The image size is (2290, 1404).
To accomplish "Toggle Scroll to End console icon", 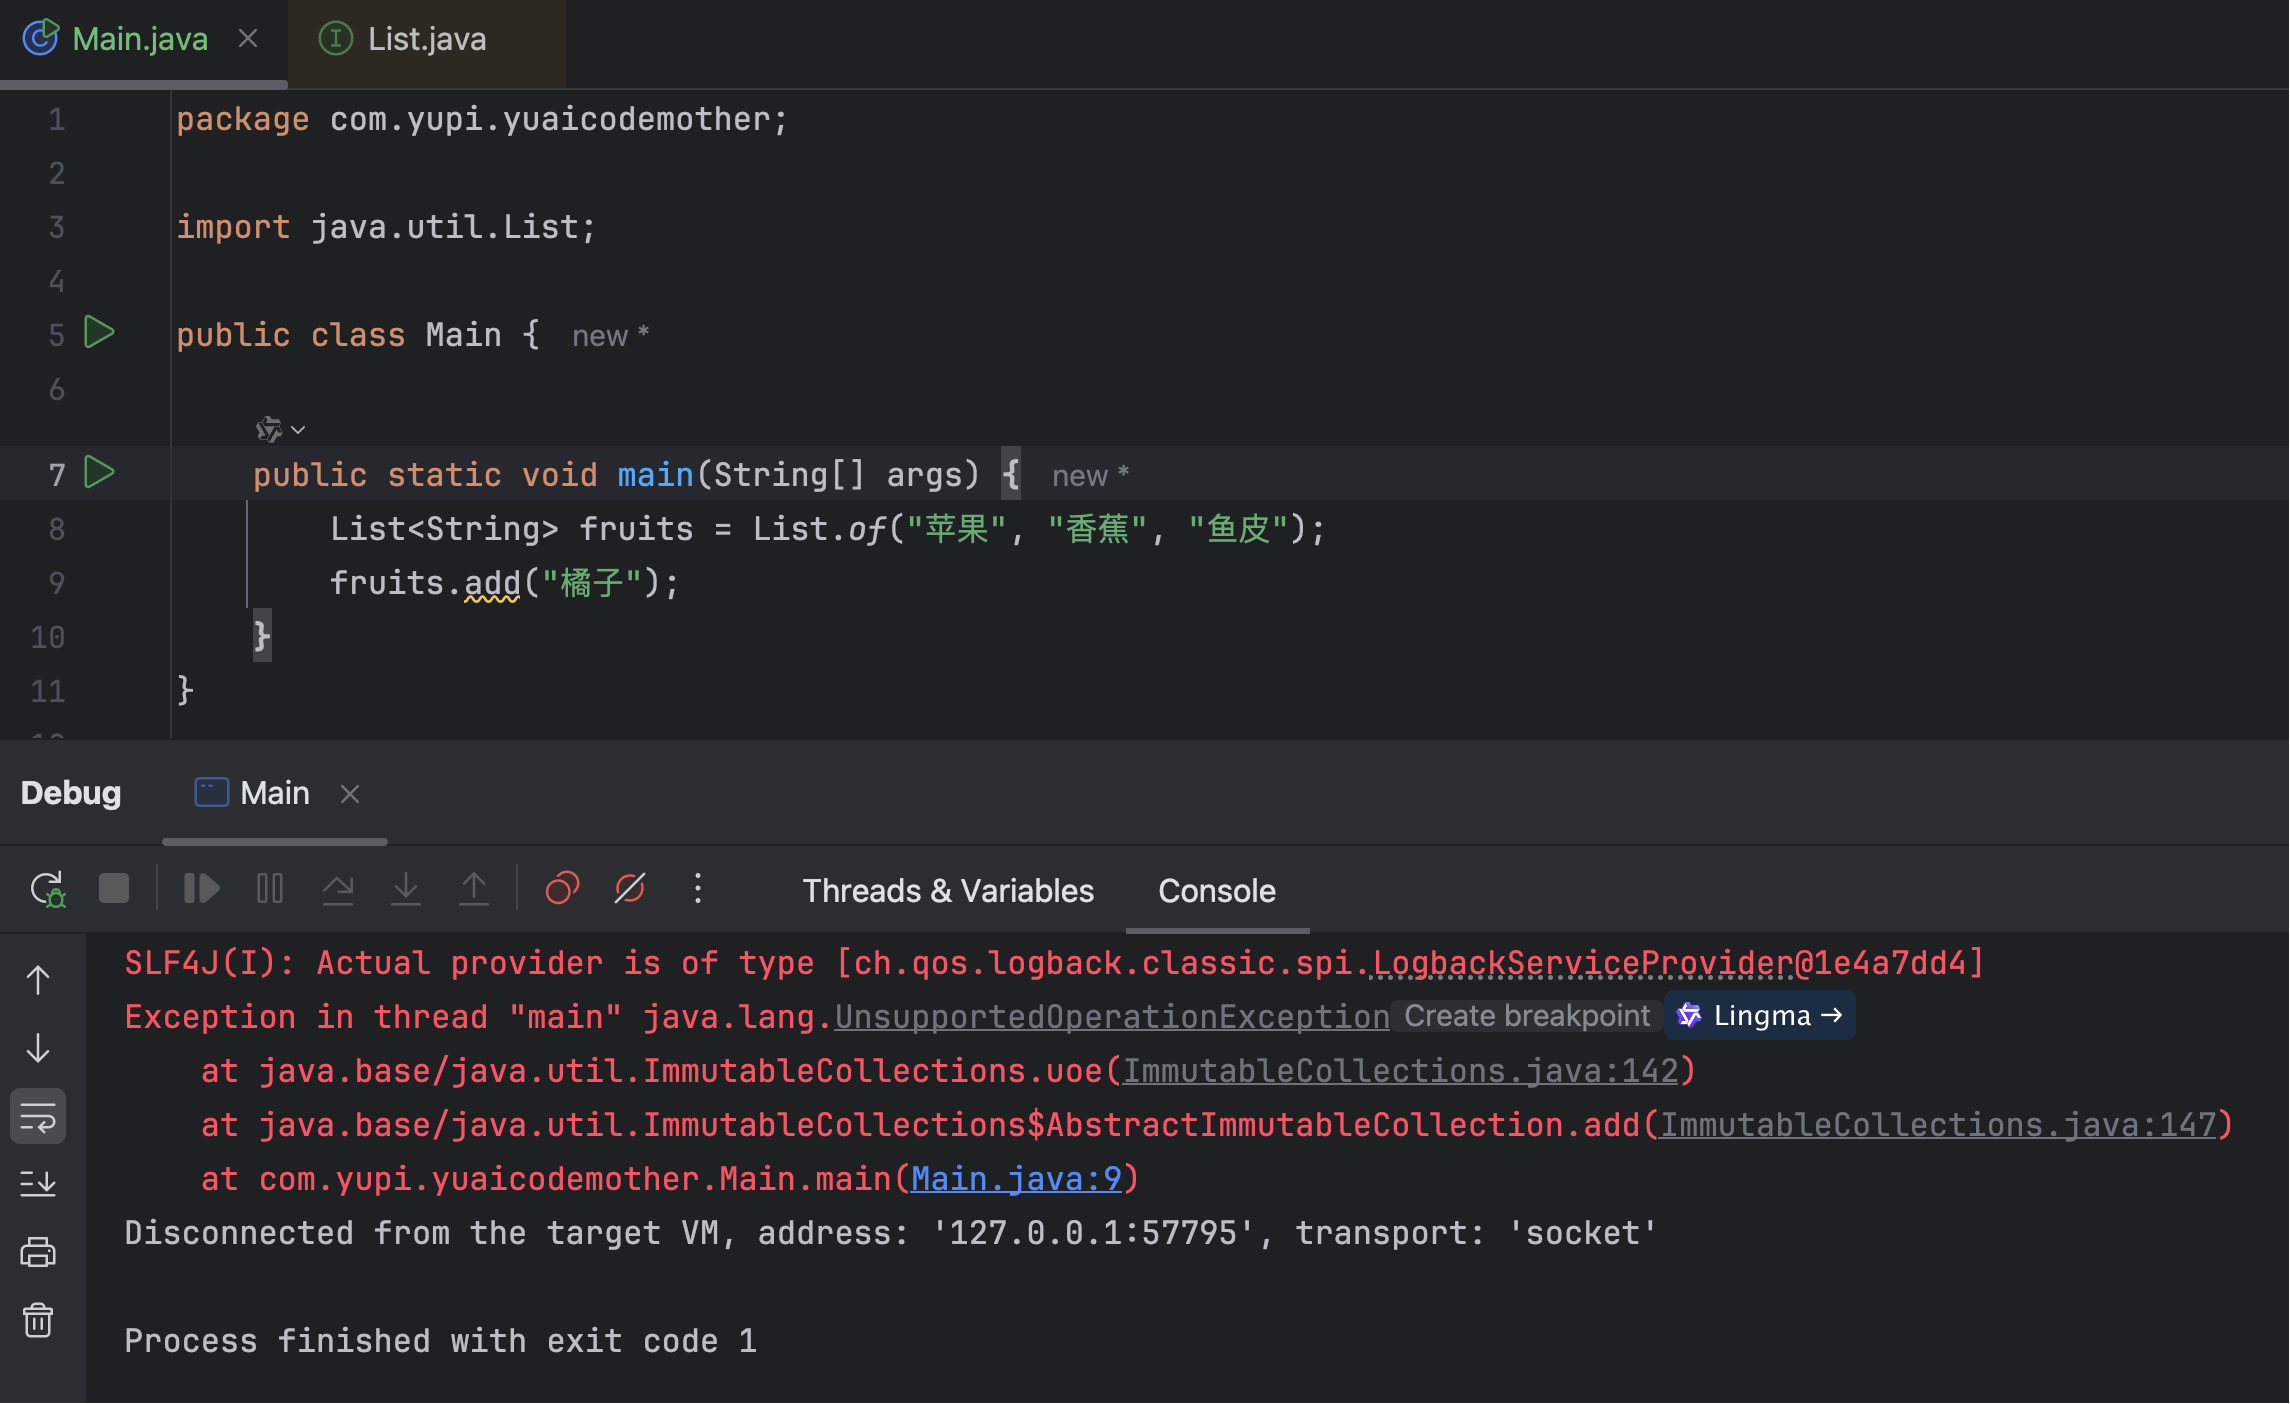I will click(38, 1184).
